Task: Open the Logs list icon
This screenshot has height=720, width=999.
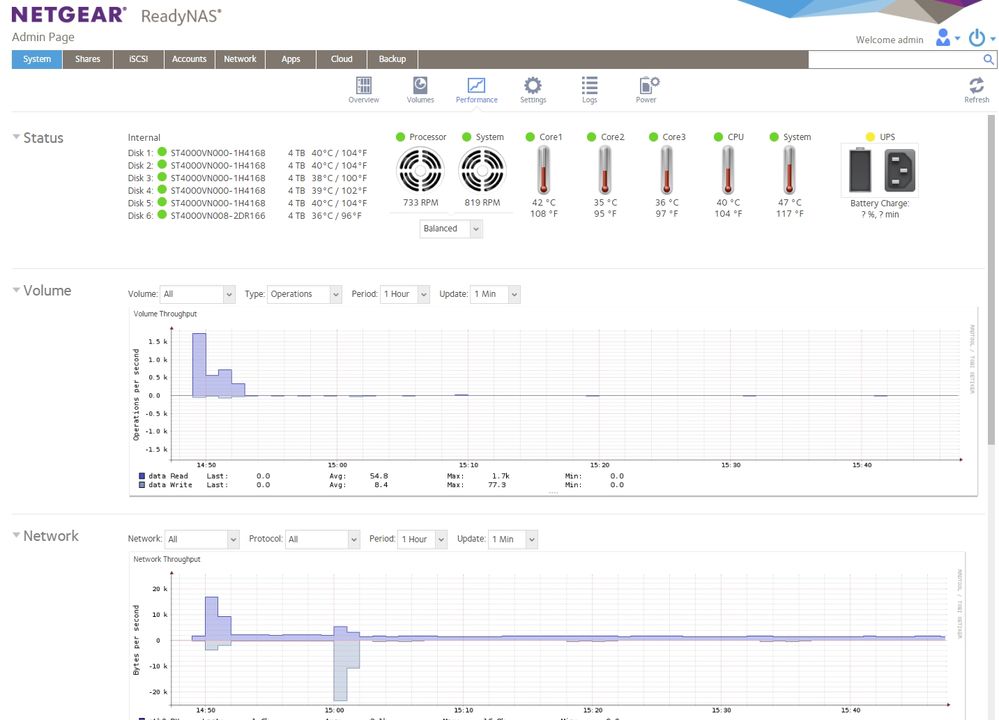Action: [x=589, y=85]
